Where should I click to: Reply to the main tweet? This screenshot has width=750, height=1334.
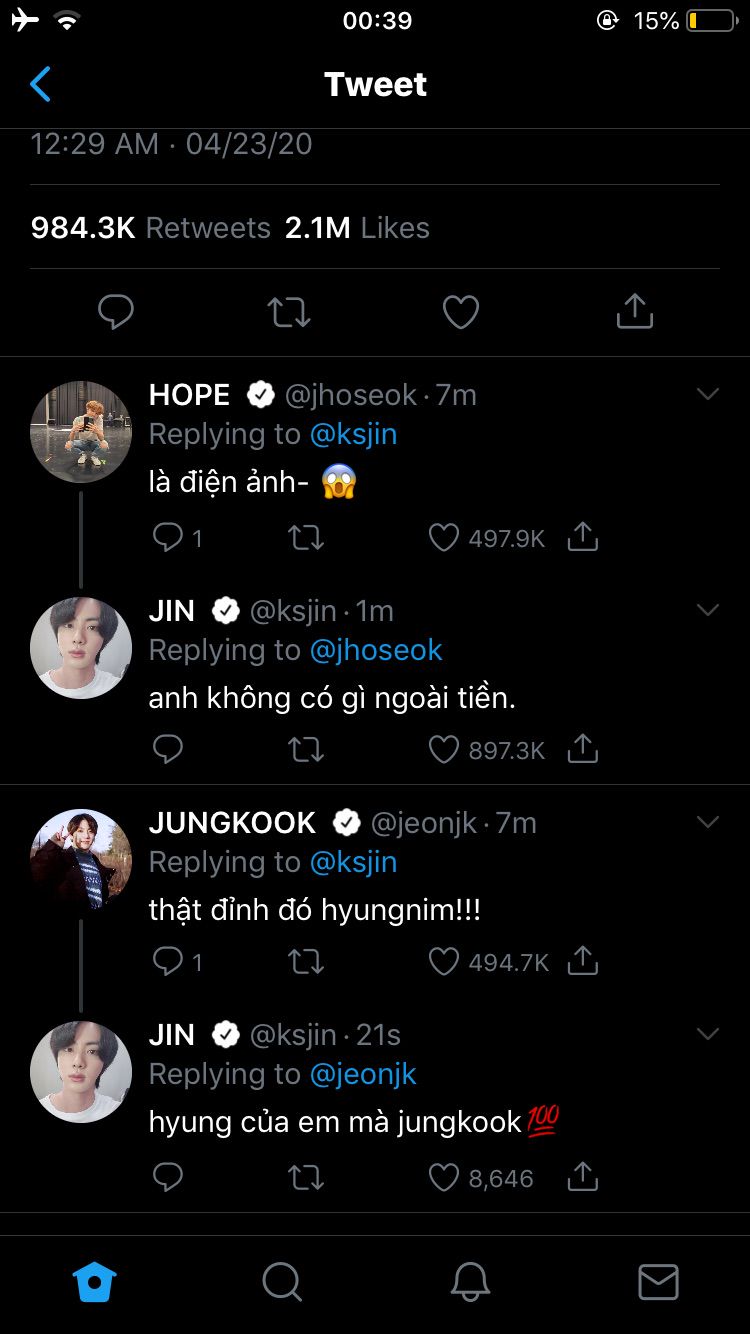116,312
